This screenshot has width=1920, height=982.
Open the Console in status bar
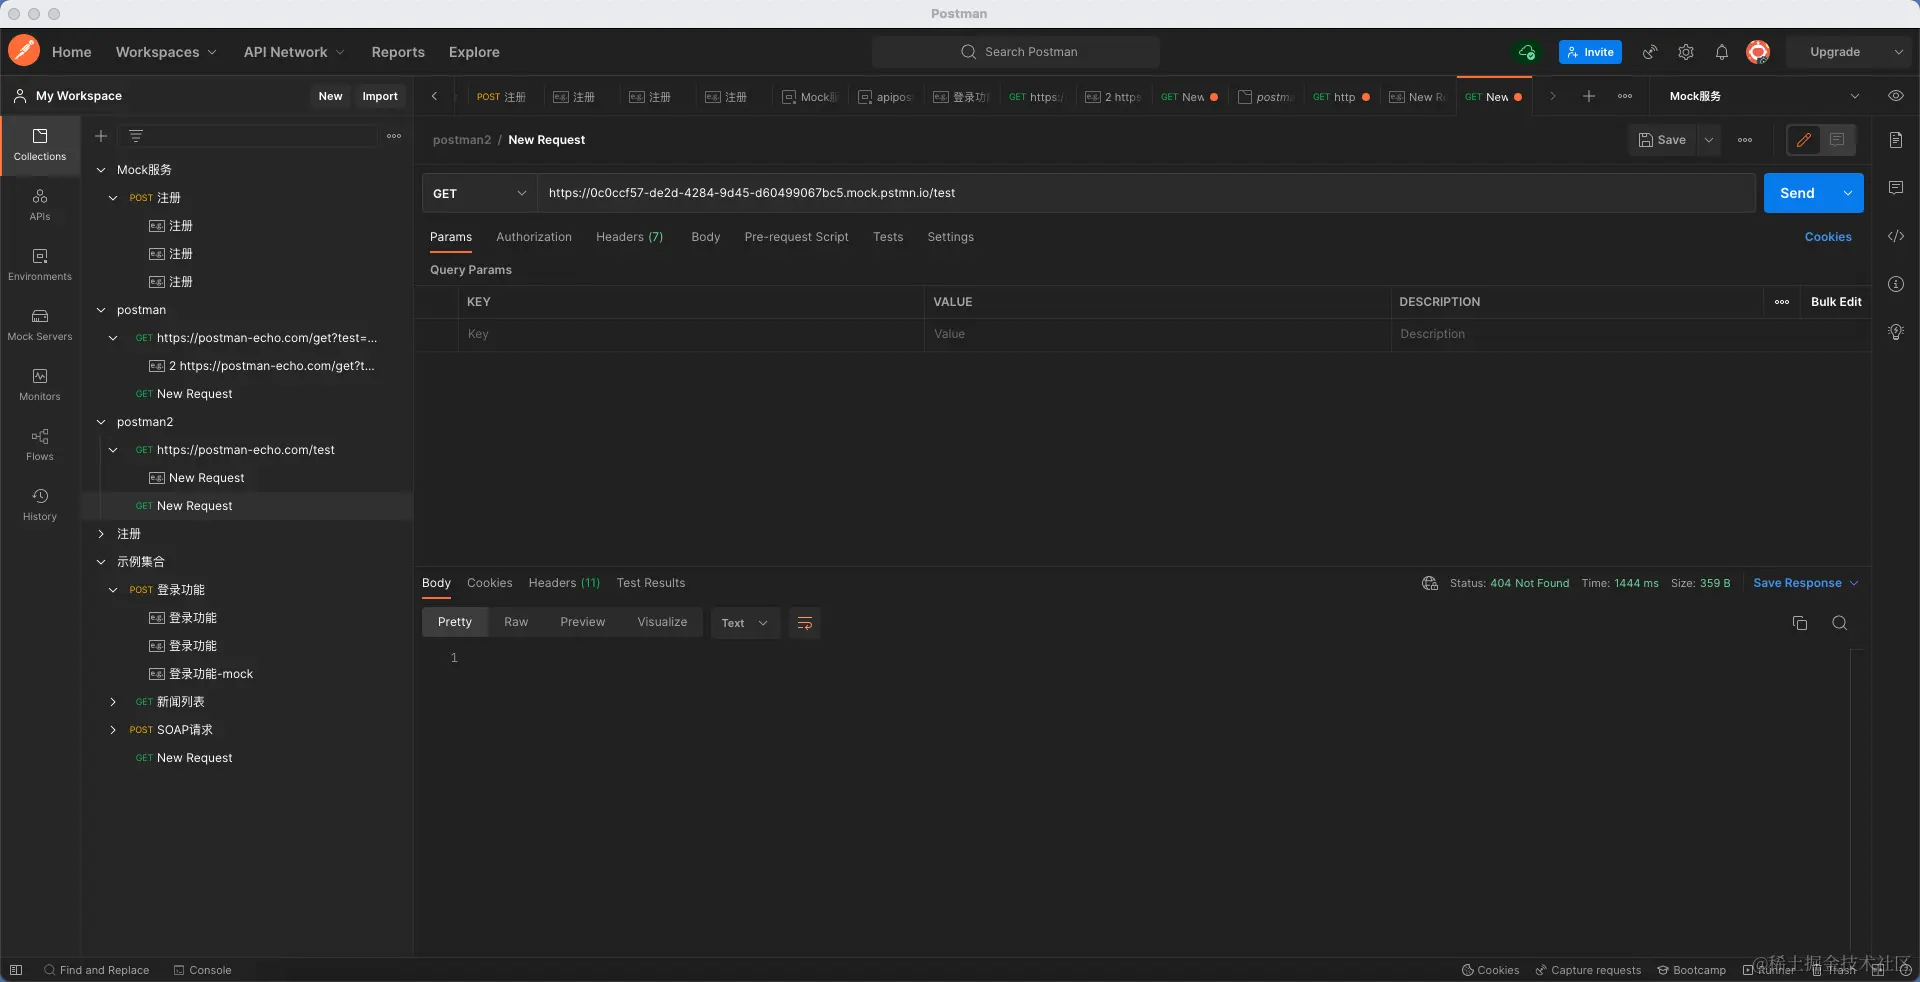click(x=202, y=970)
